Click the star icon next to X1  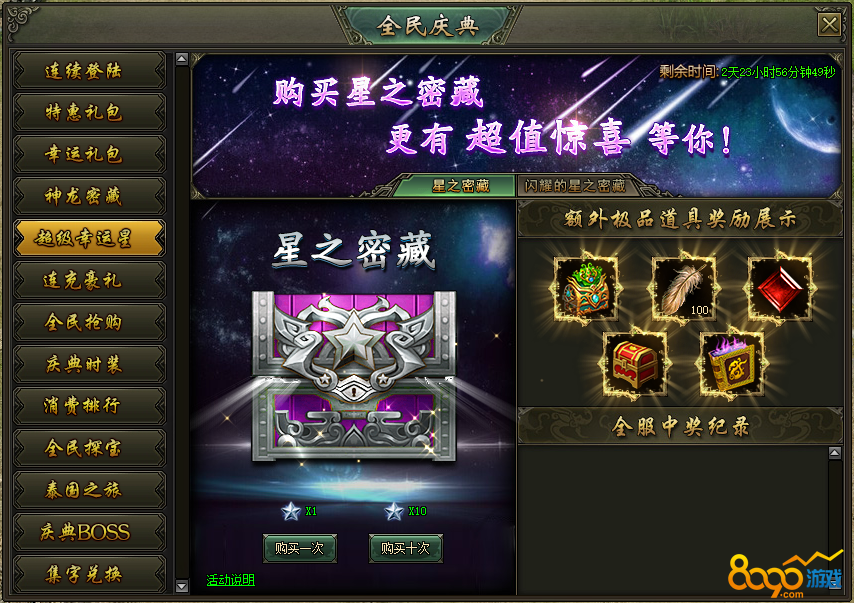tap(291, 511)
